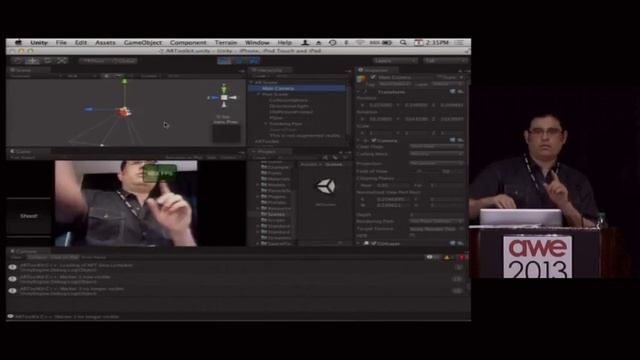
Task: Open the Terrain menu
Action: (x=226, y=42)
